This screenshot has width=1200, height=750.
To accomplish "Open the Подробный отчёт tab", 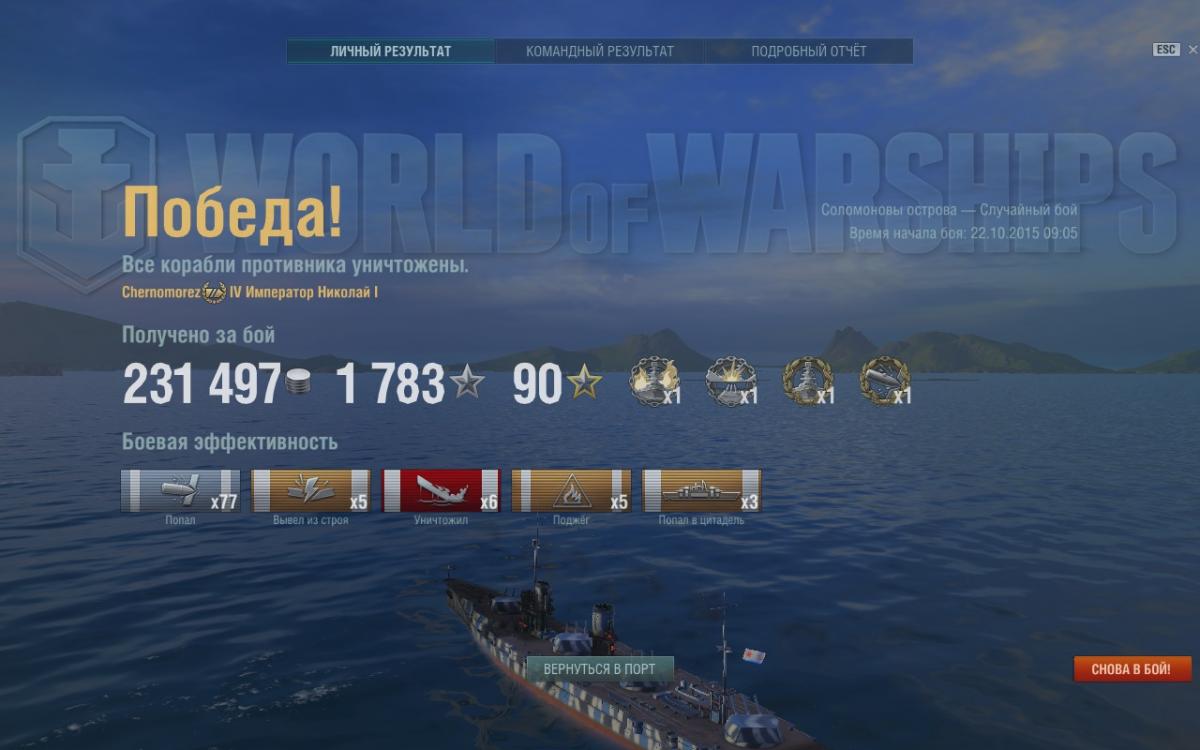I will pos(809,51).
